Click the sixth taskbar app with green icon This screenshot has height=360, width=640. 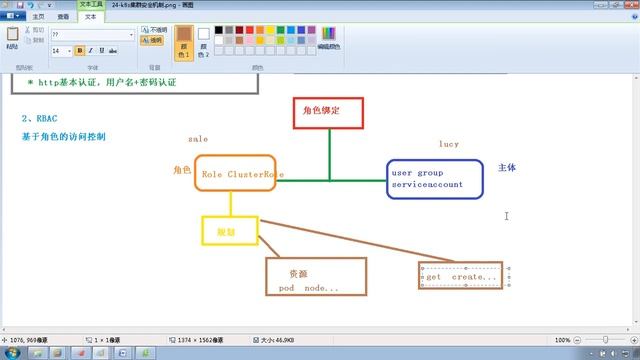coord(145,353)
